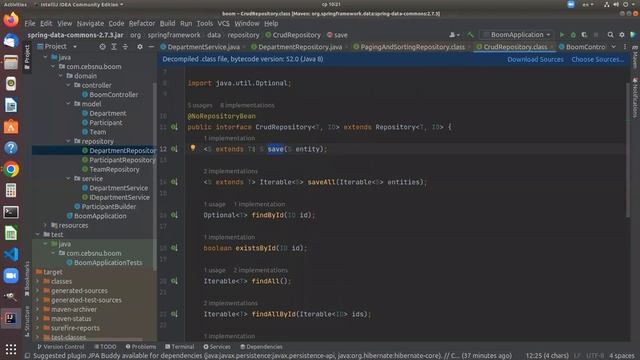
Task: Toggle the Terminal tool window
Action: [180, 347]
